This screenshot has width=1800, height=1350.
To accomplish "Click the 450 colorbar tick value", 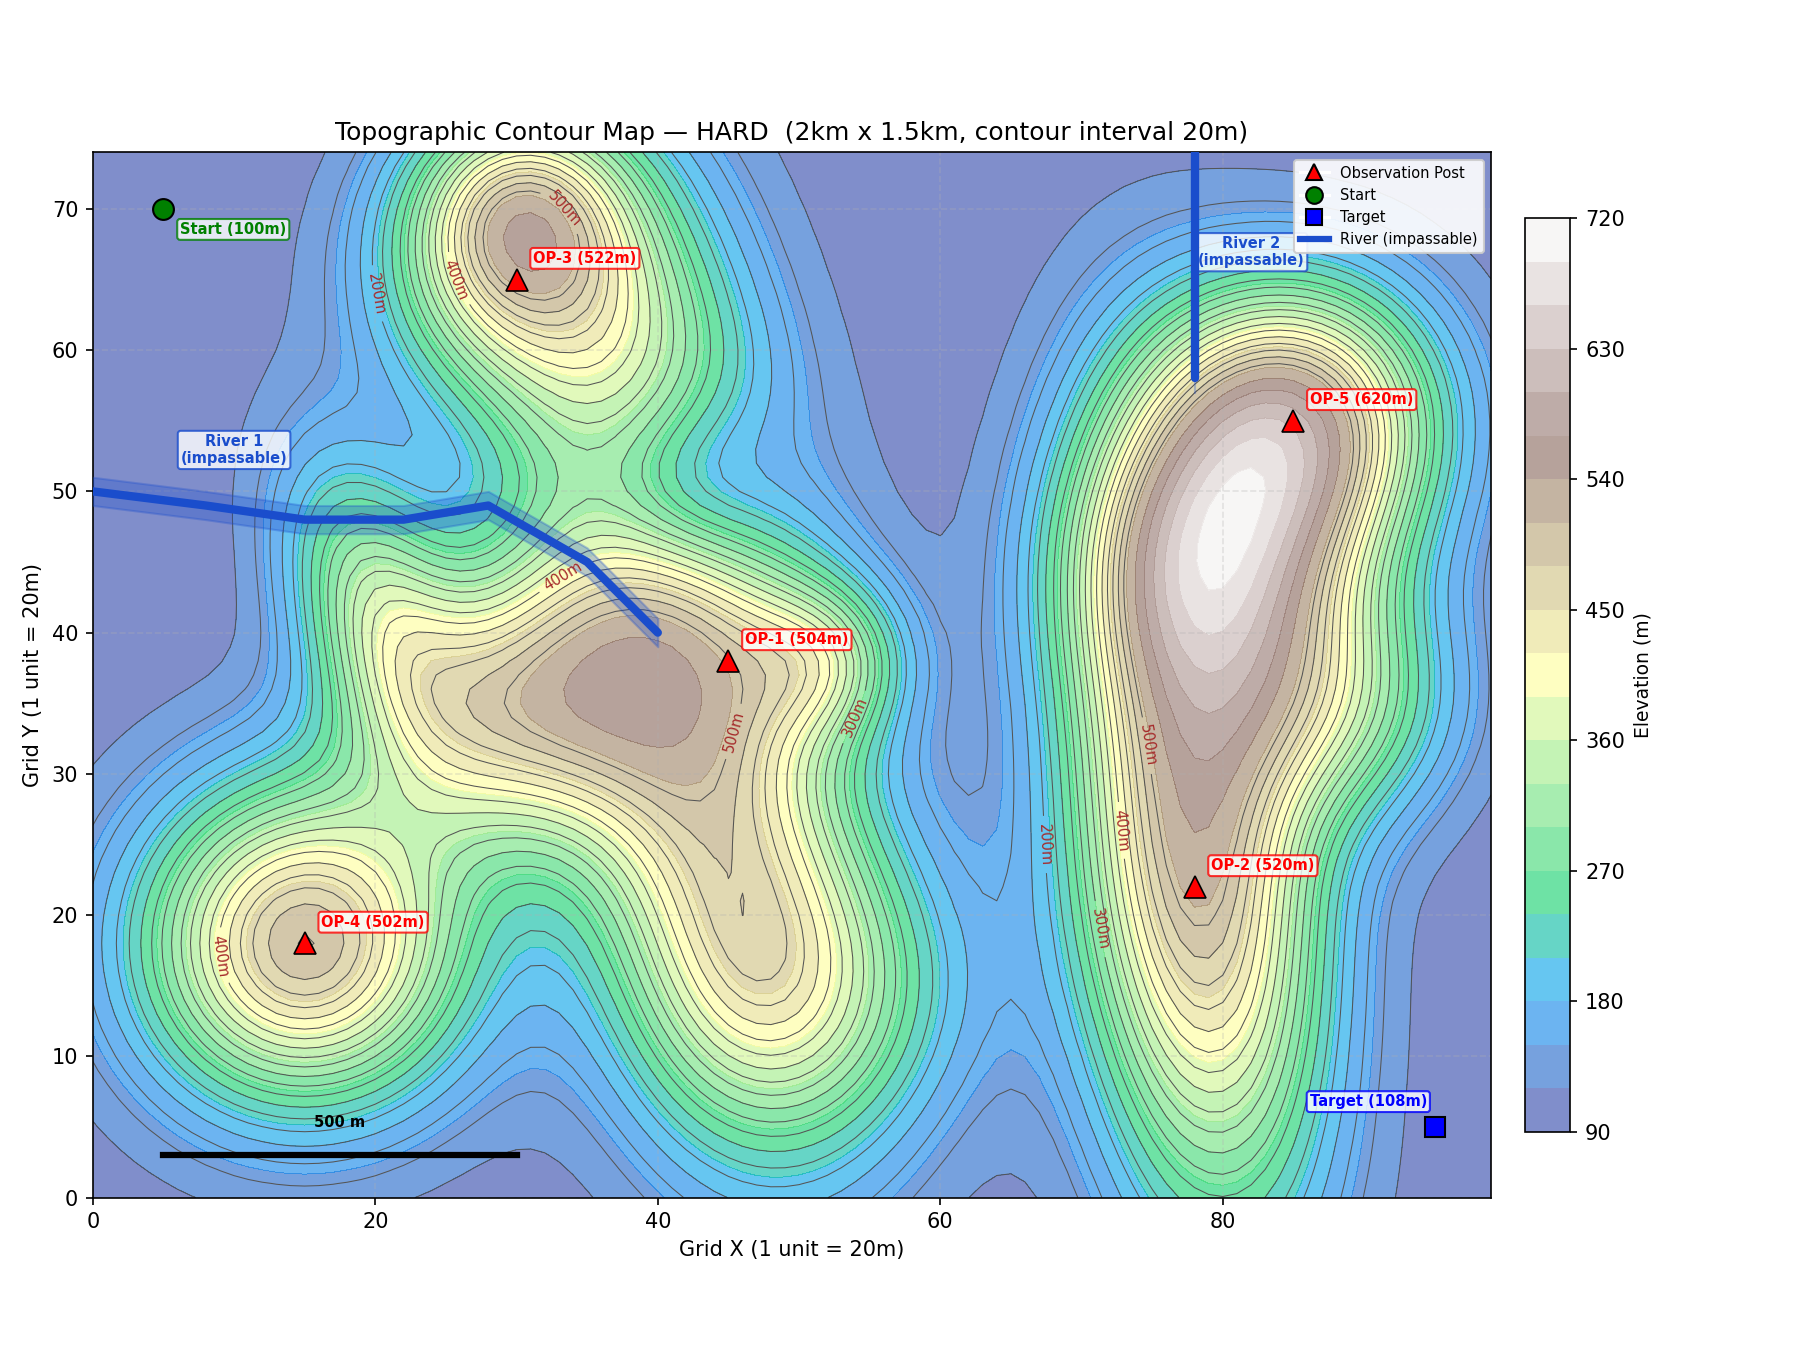I will [1605, 610].
